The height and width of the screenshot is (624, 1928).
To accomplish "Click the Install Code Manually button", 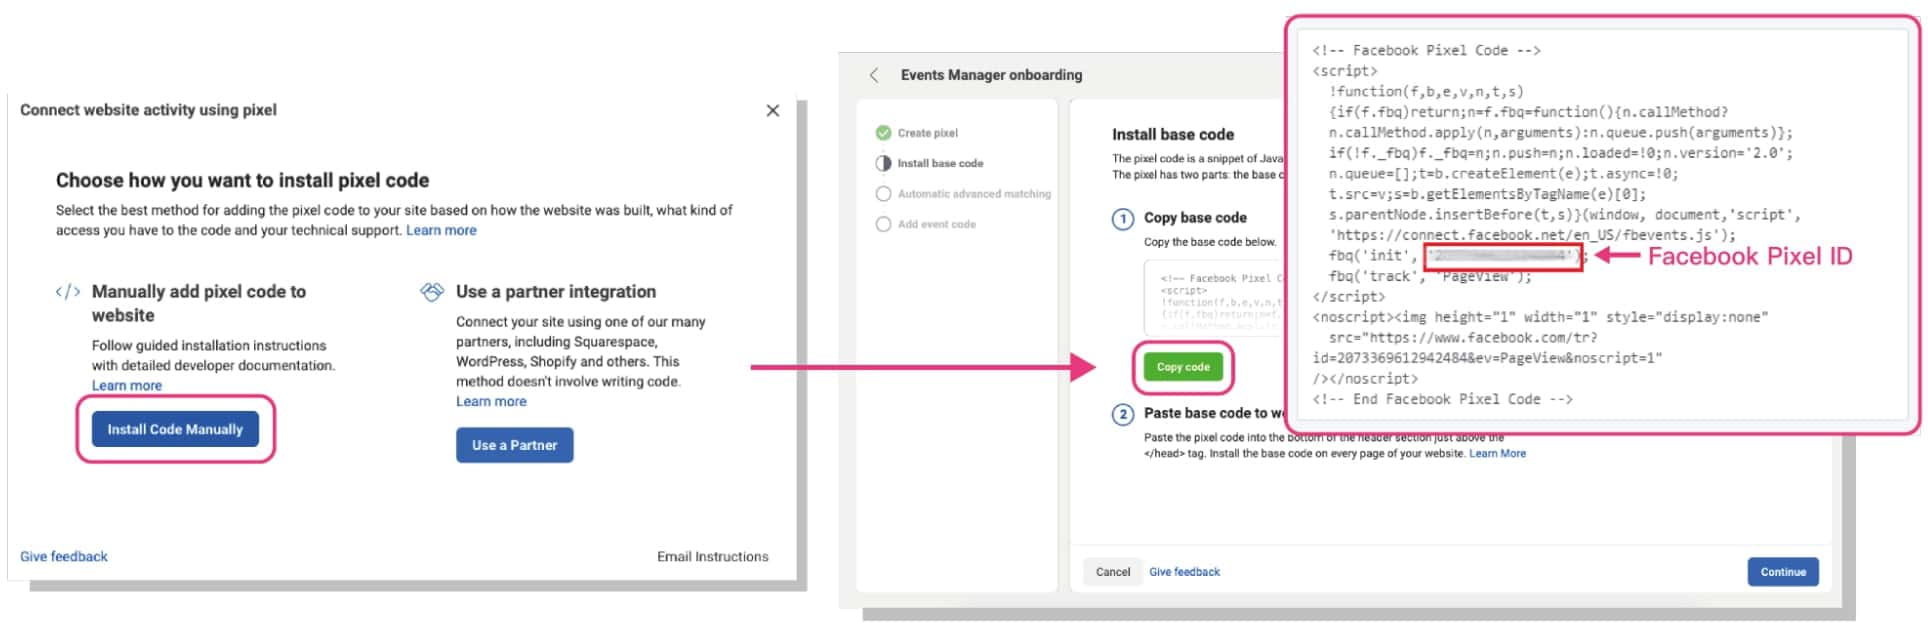I will 175,429.
